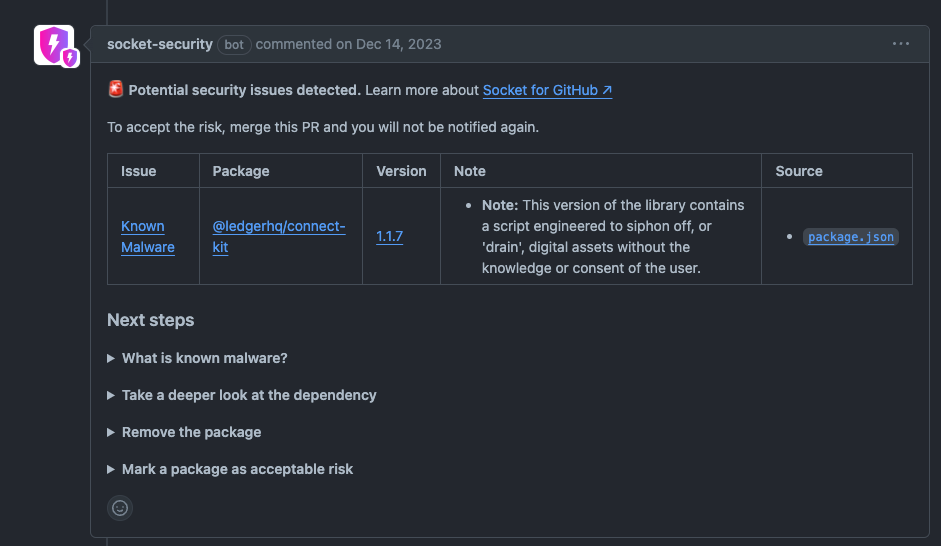This screenshot has height=546, width=941.
Task: Open the package.json source link
Action: click(850, 237)
